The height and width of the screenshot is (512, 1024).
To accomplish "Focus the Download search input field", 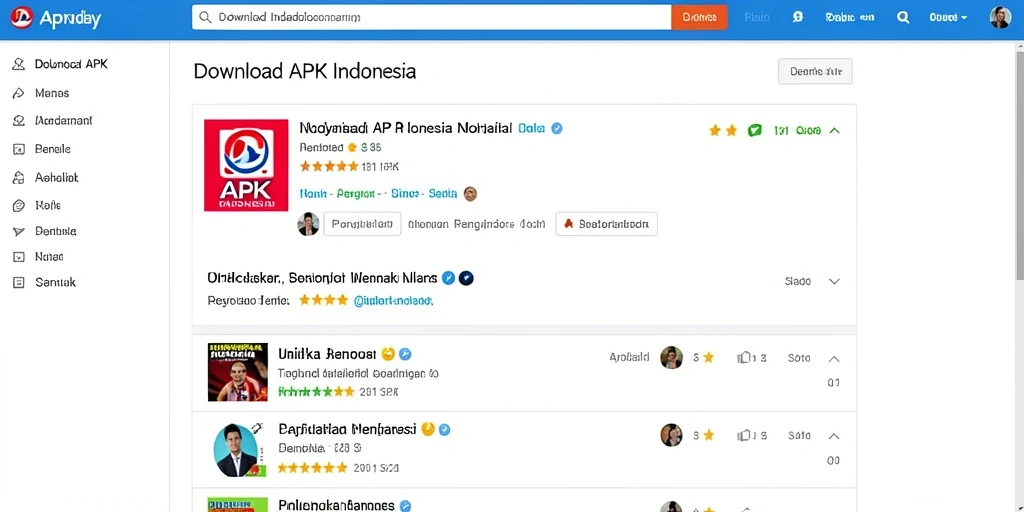I will click(x=432, y=18).
